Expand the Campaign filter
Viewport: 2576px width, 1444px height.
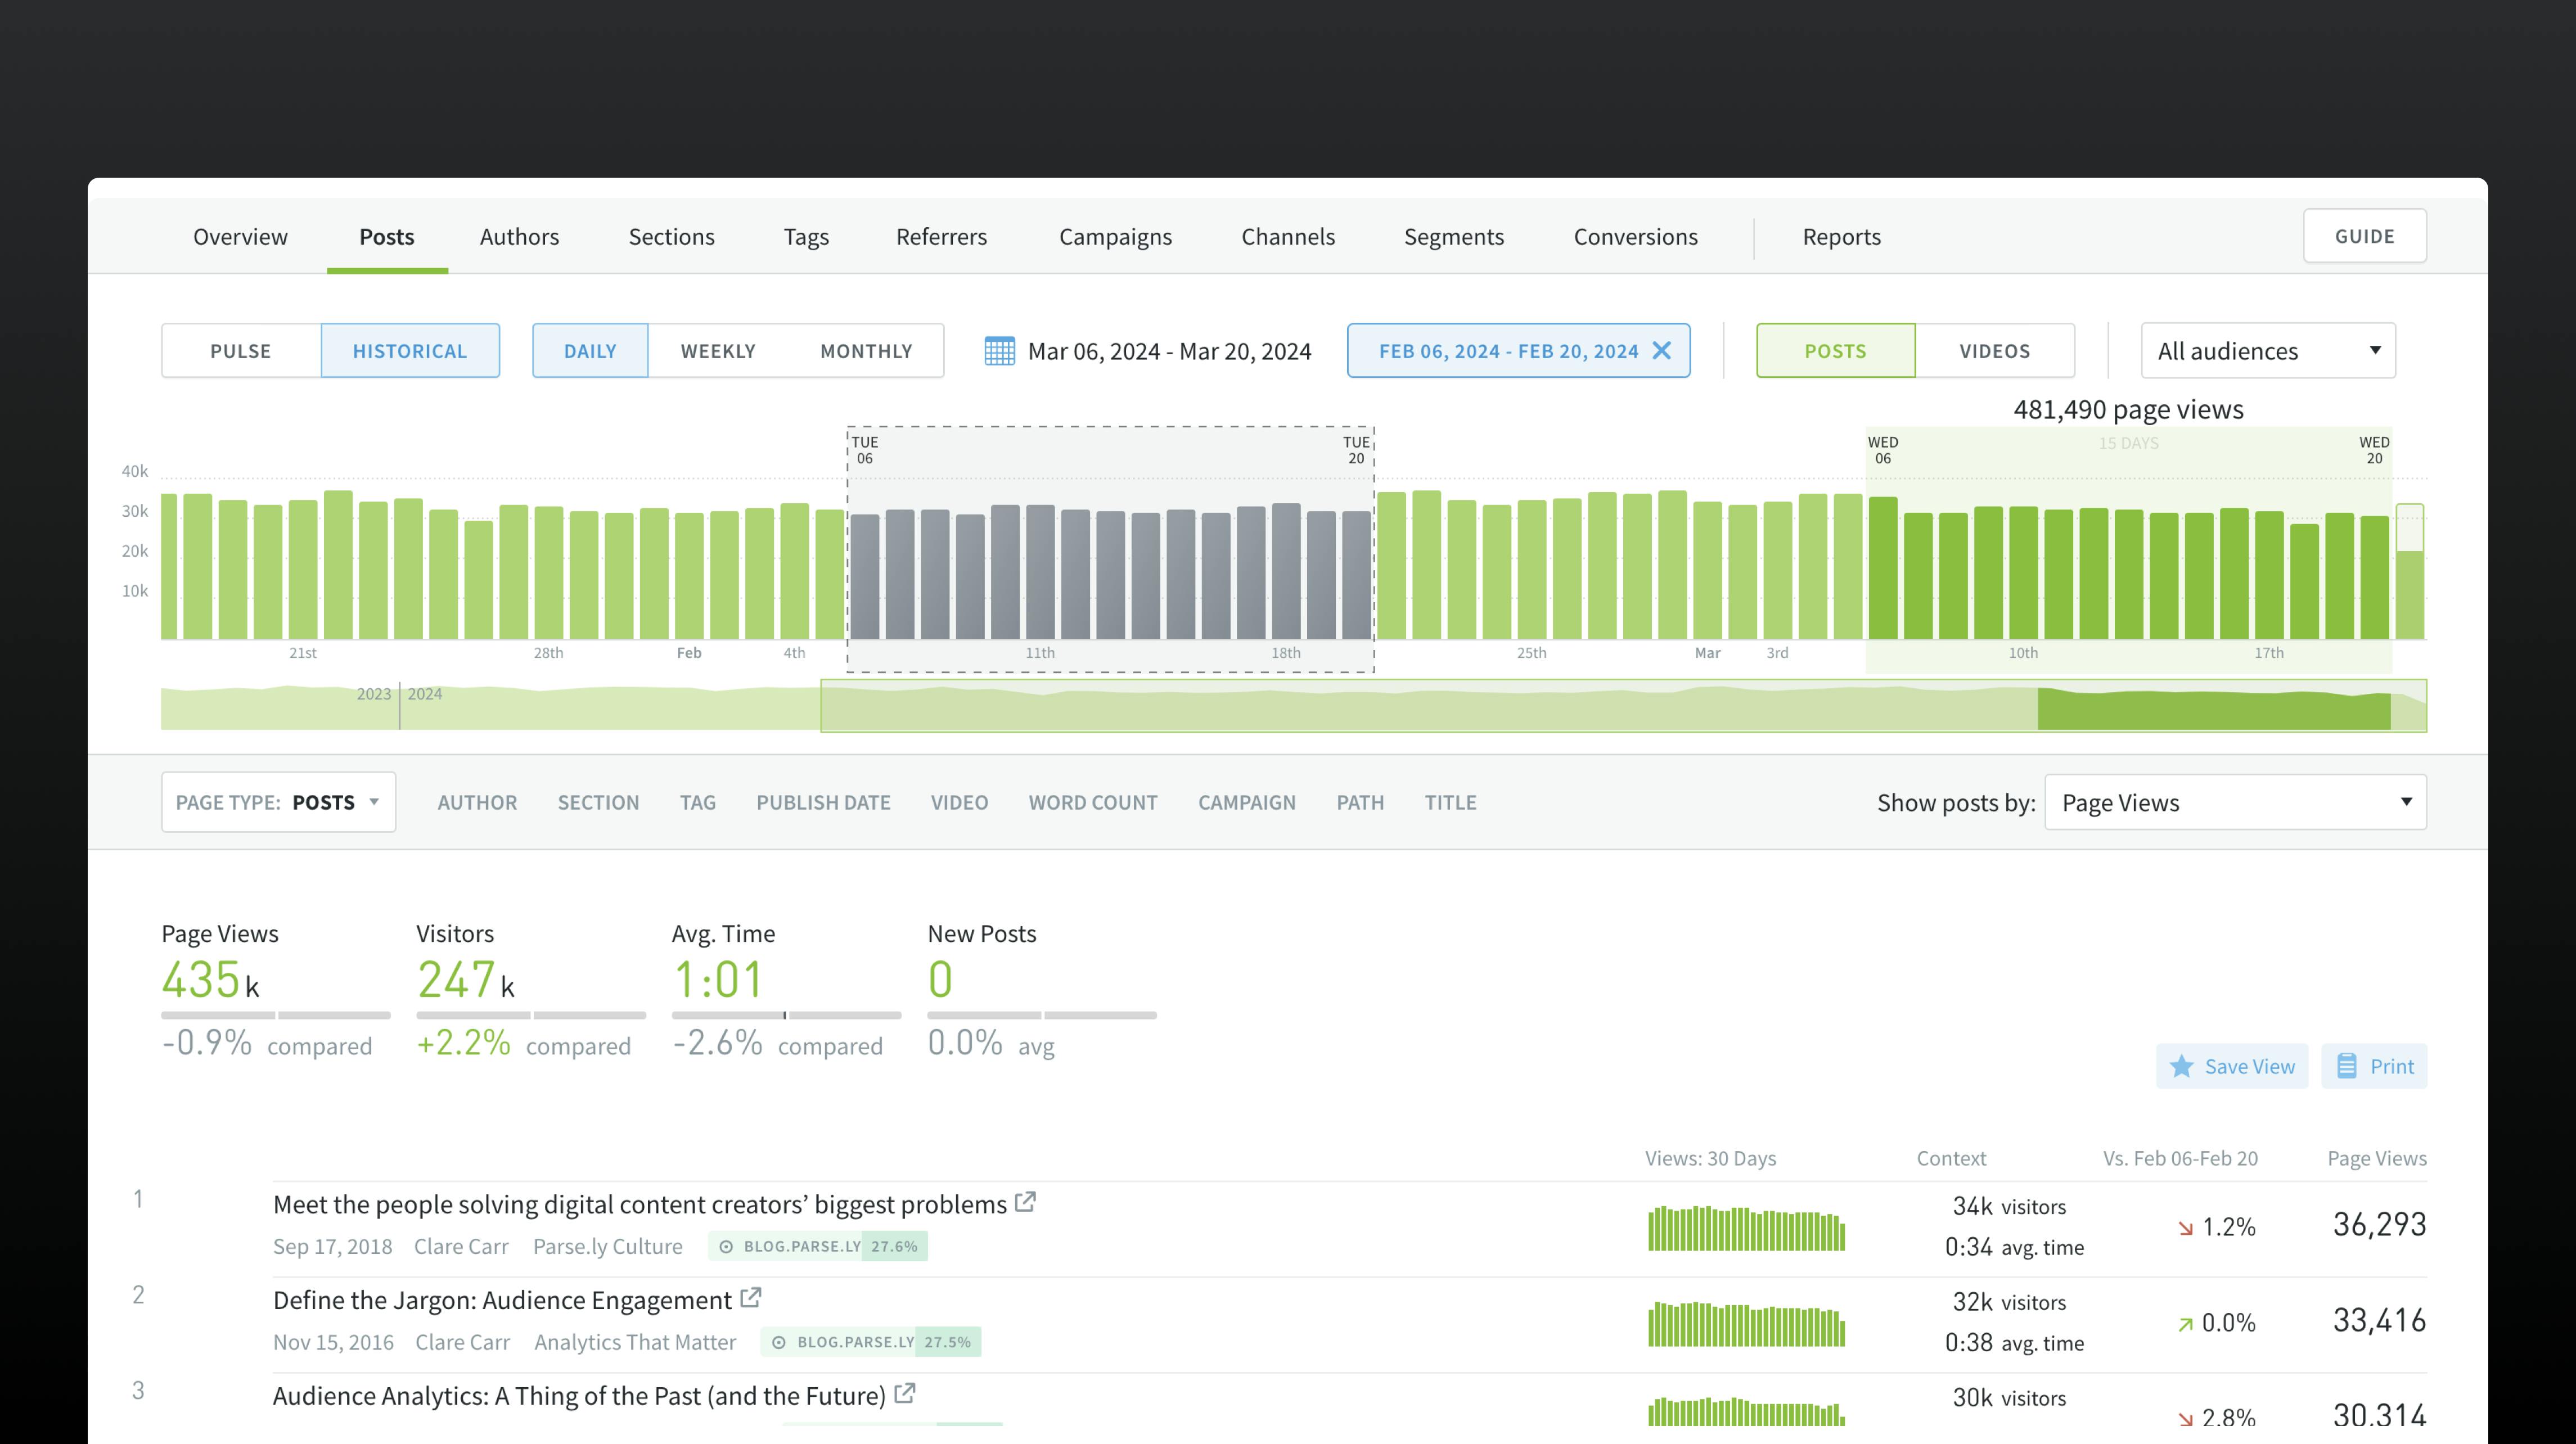pos(1247,802)
